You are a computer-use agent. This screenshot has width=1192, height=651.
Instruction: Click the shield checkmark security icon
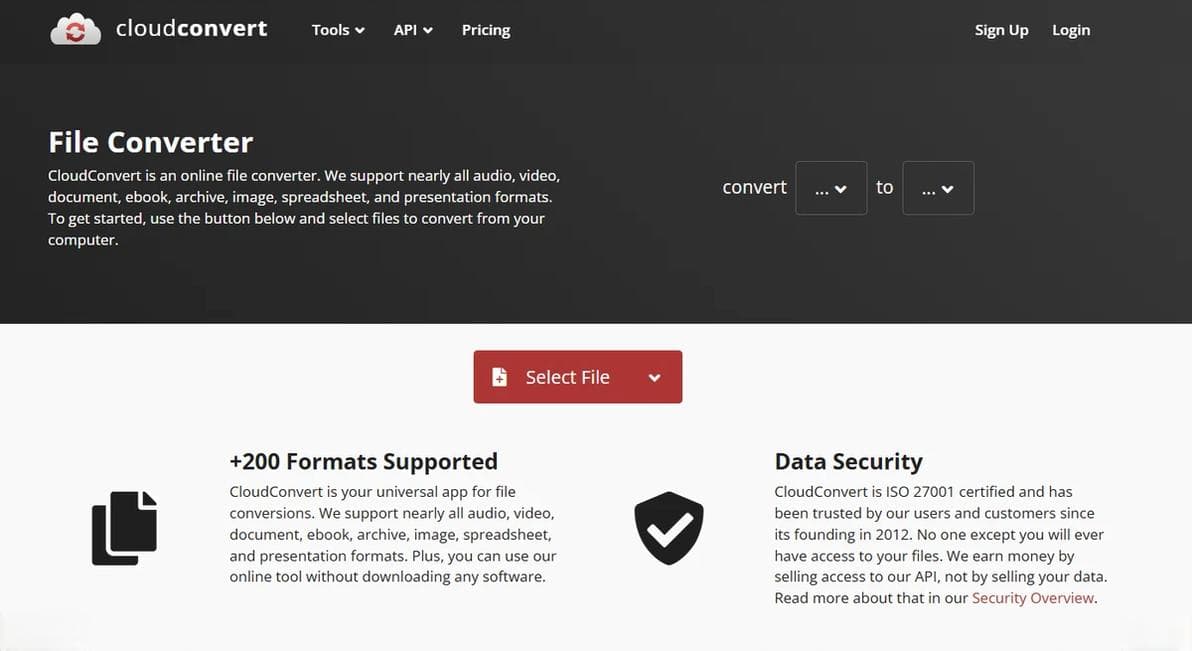pyautogui.click(x=669, y=528)
